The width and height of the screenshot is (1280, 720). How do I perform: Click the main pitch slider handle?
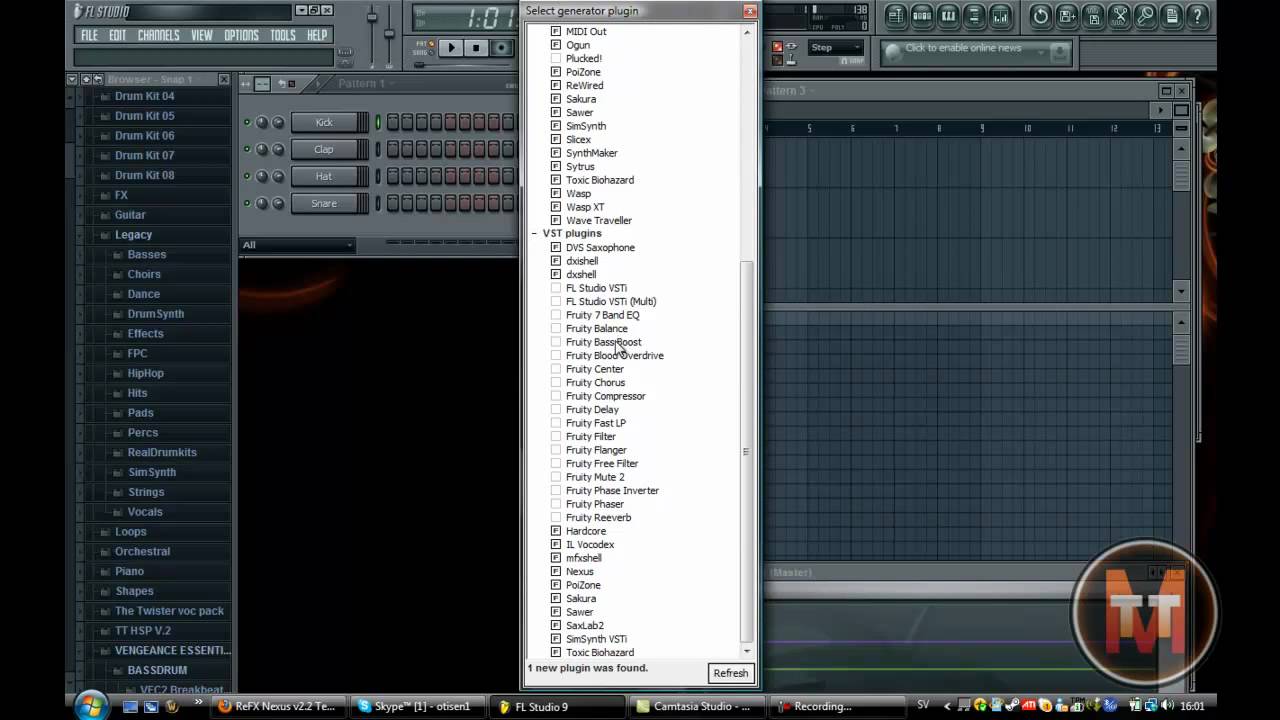pyautogui.click(x=390, y=33)
